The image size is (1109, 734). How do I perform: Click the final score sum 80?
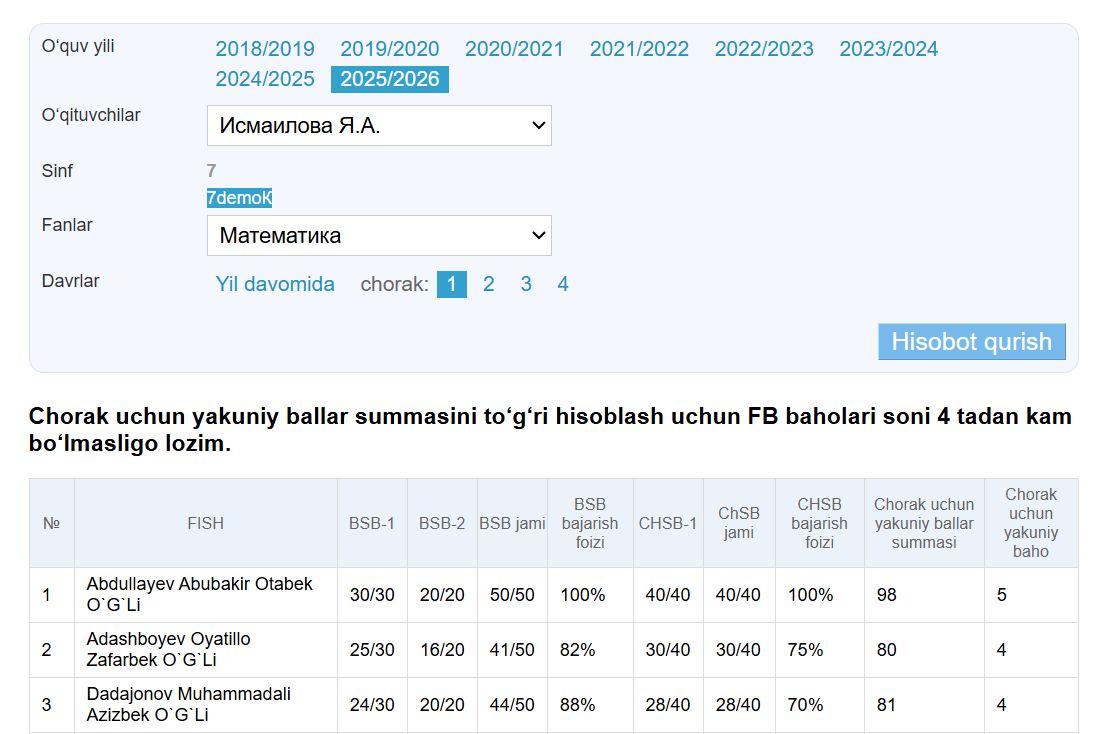click(x=886, y=650)
